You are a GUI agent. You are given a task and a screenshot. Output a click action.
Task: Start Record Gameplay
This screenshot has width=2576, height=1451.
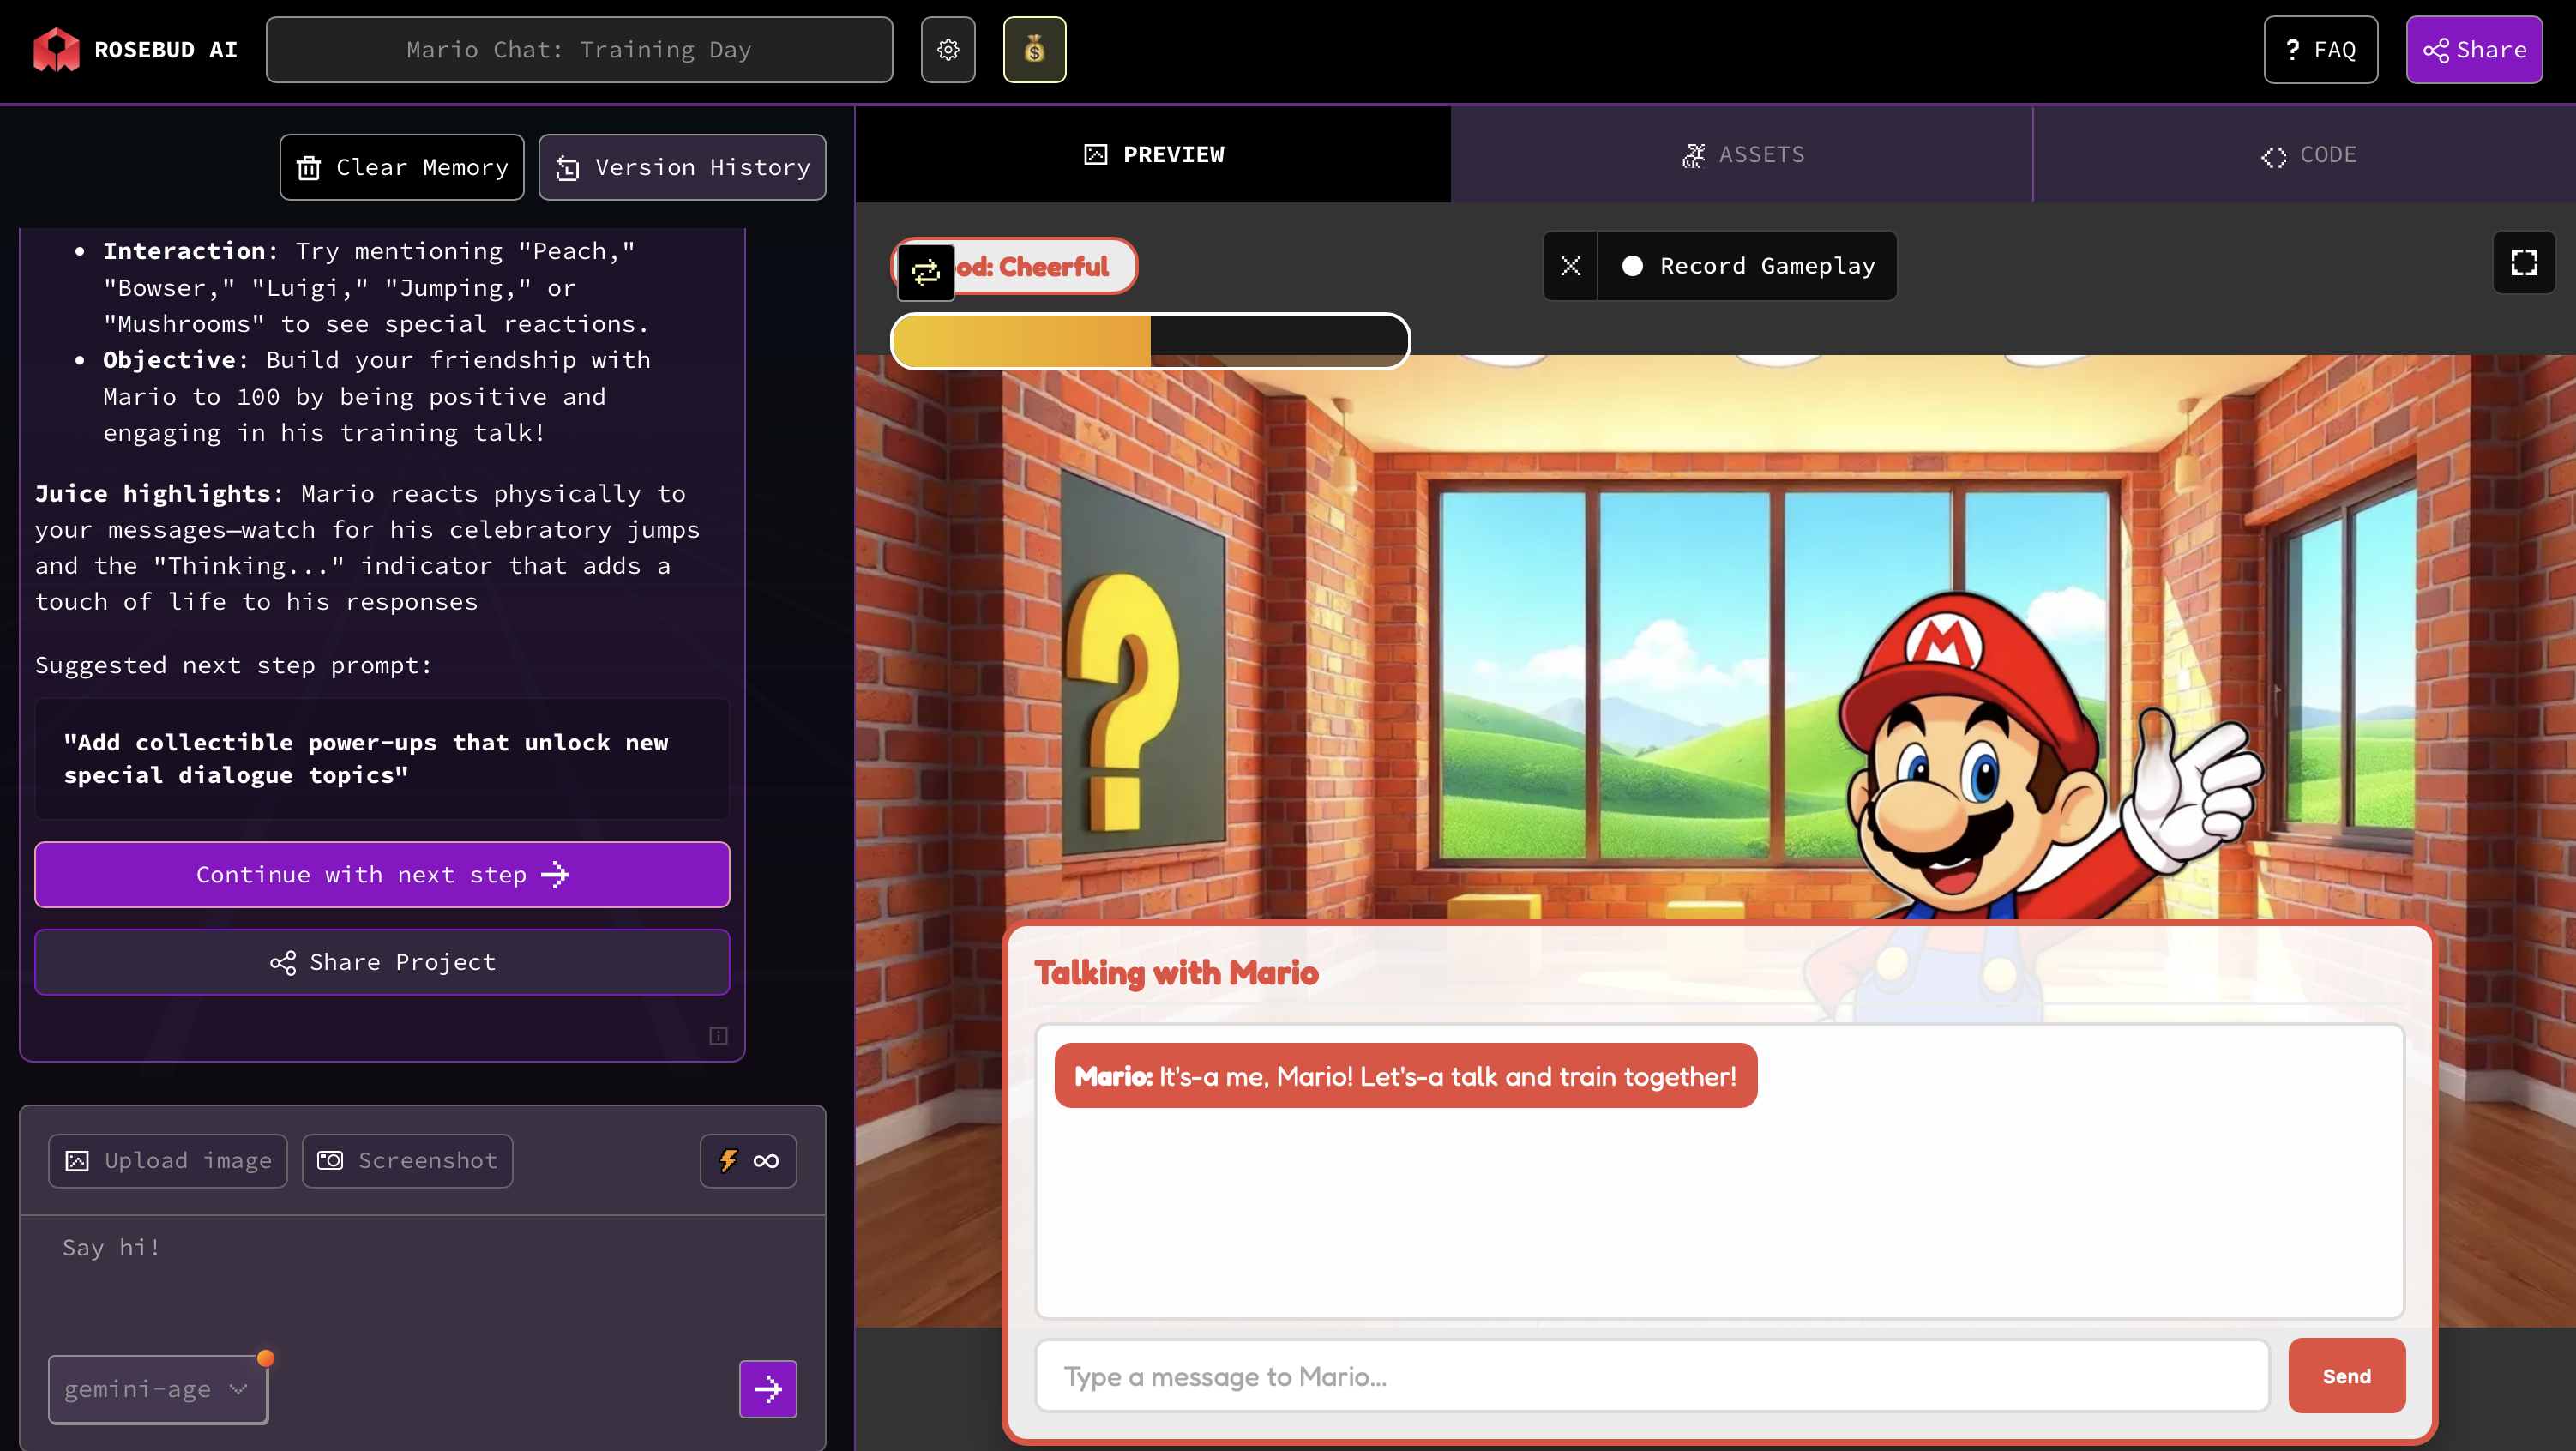pos(1746,266)
